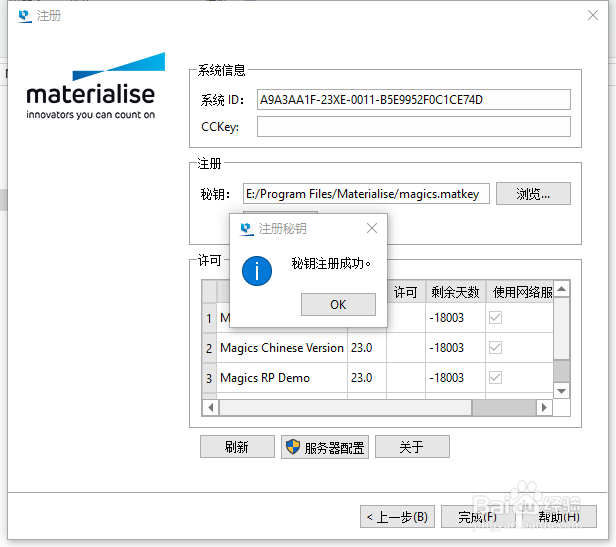
Task: Click row header number 3
Action: (x=209, y=378)
